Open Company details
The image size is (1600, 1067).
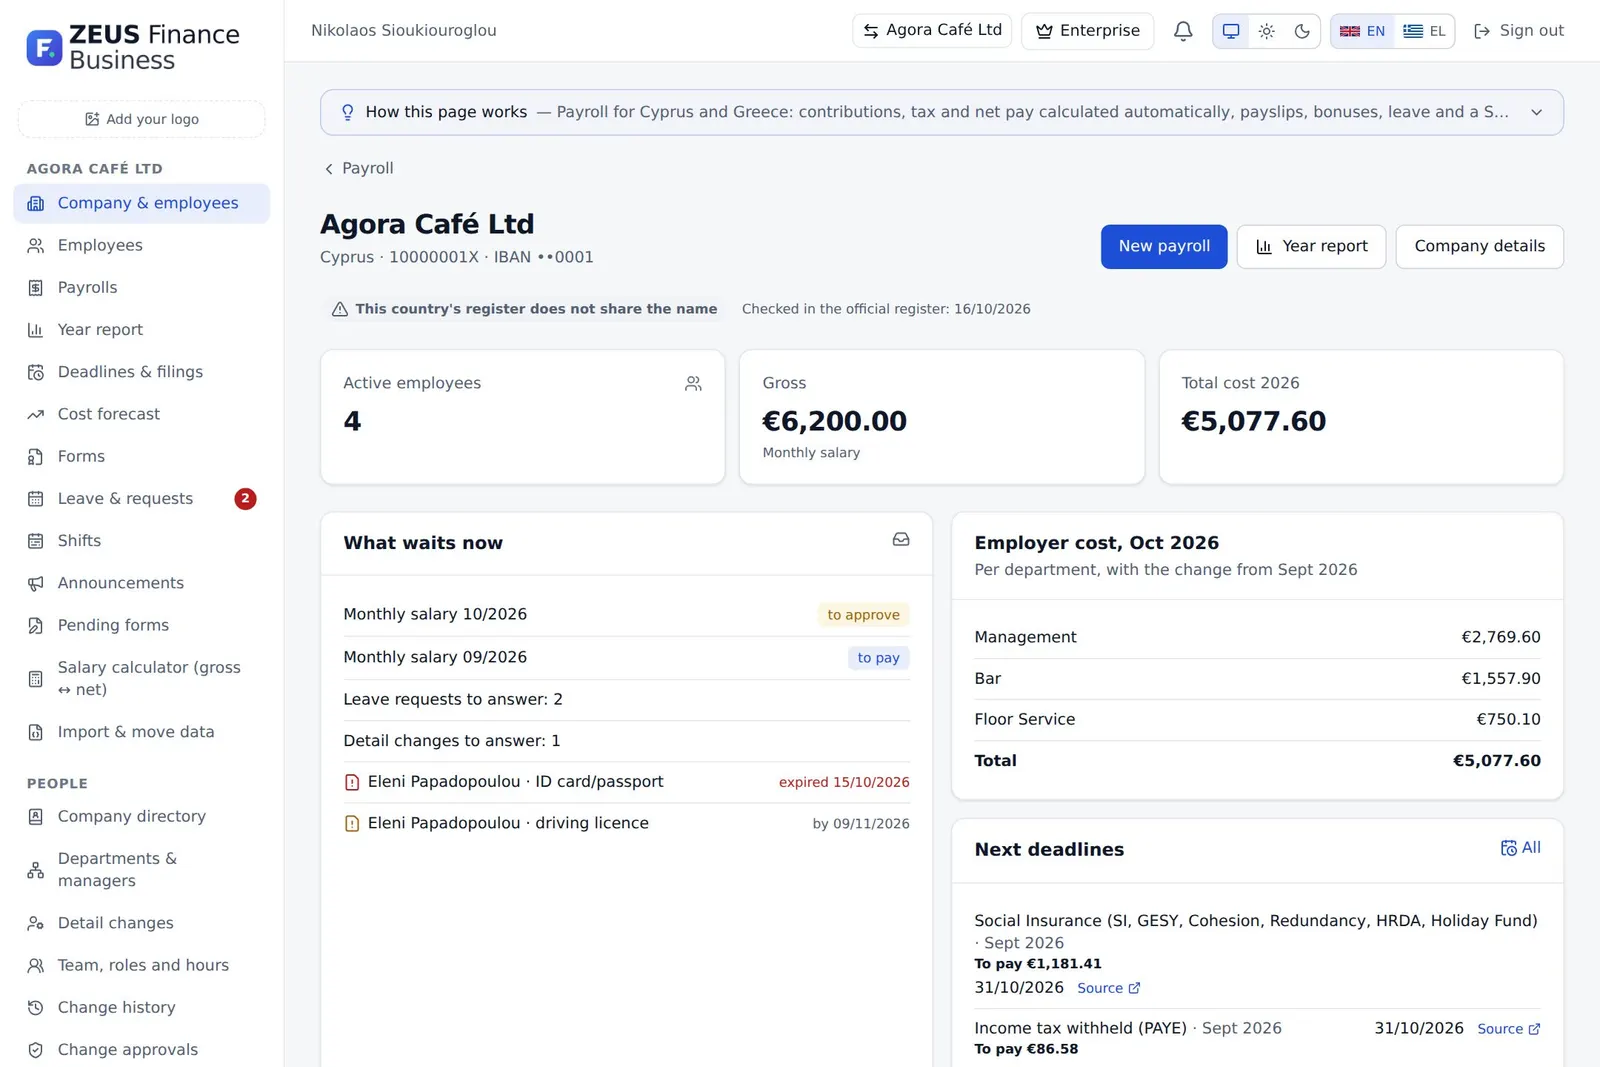coord(1479,246)
